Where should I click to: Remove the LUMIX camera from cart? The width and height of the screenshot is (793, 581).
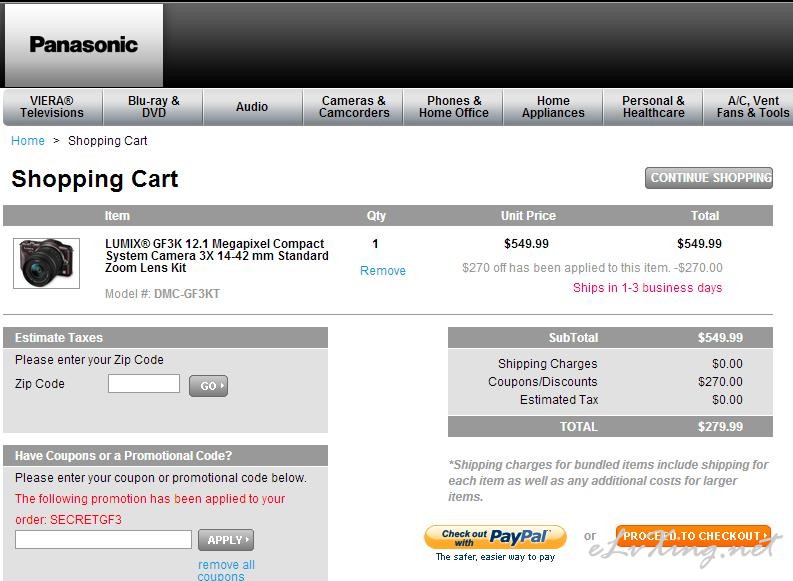(x=383, y=271)
